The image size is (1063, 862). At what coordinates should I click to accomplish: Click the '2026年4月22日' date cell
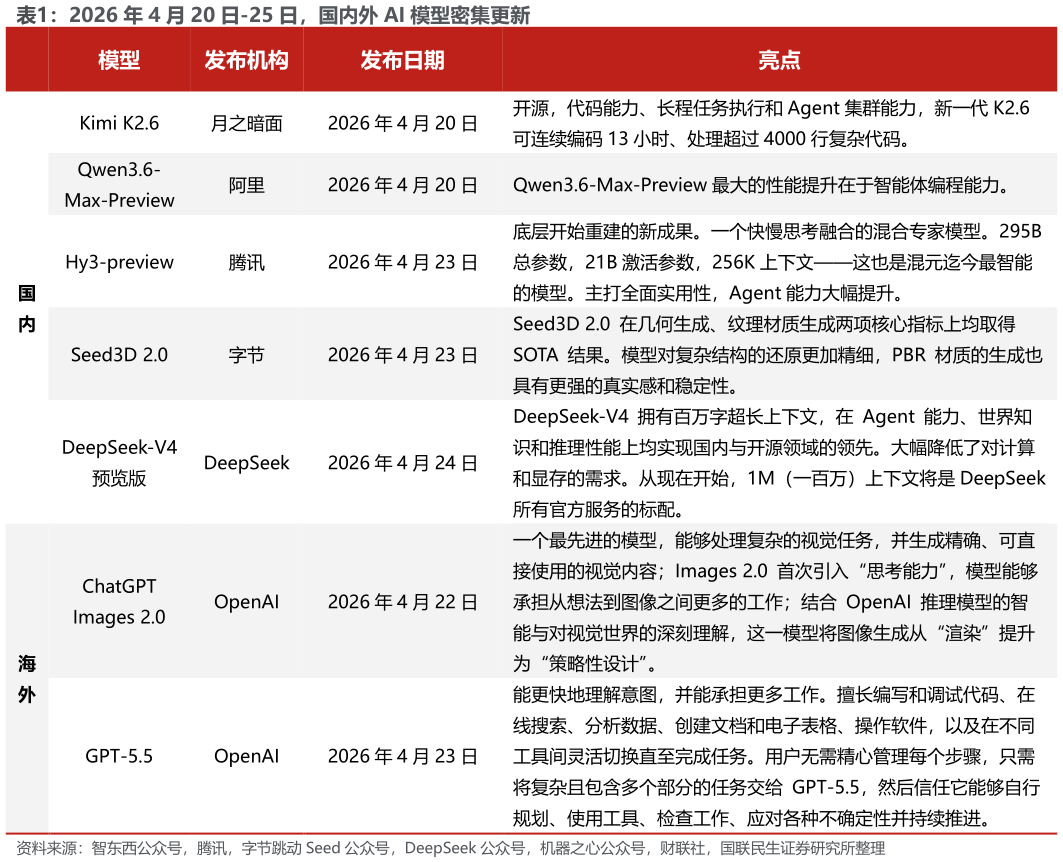(x=402, y=601)
